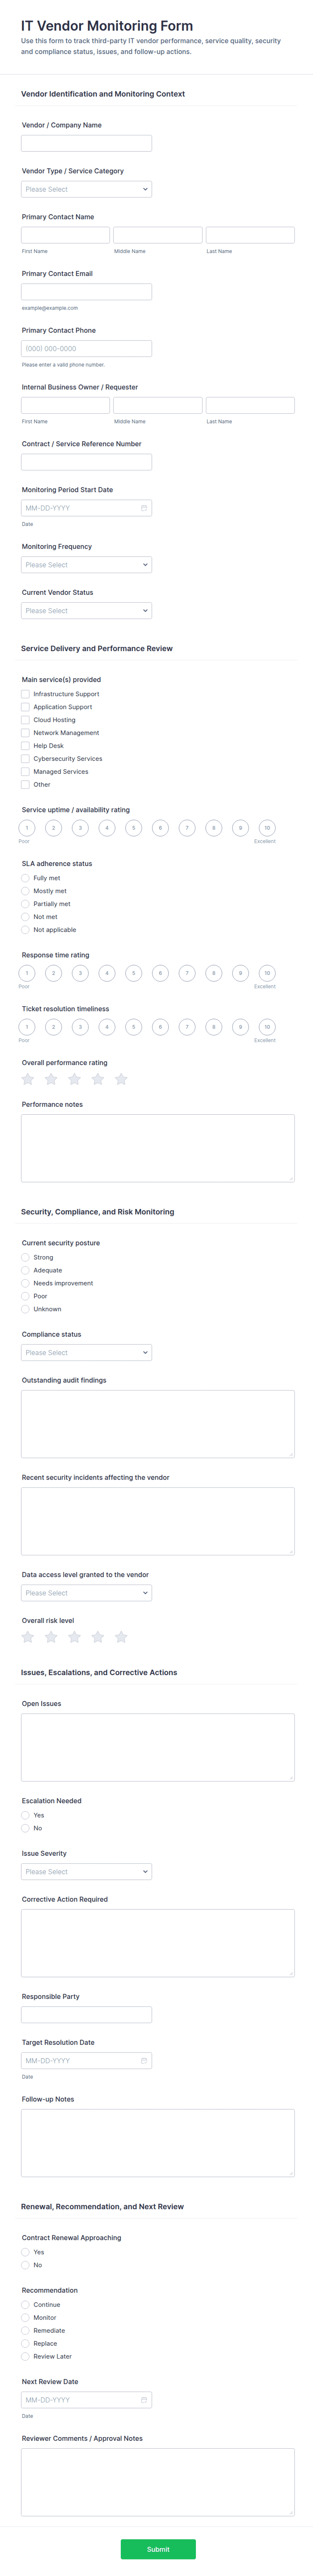
Task: Select rating 5 for Response time
Action: (x=133, y=973)
